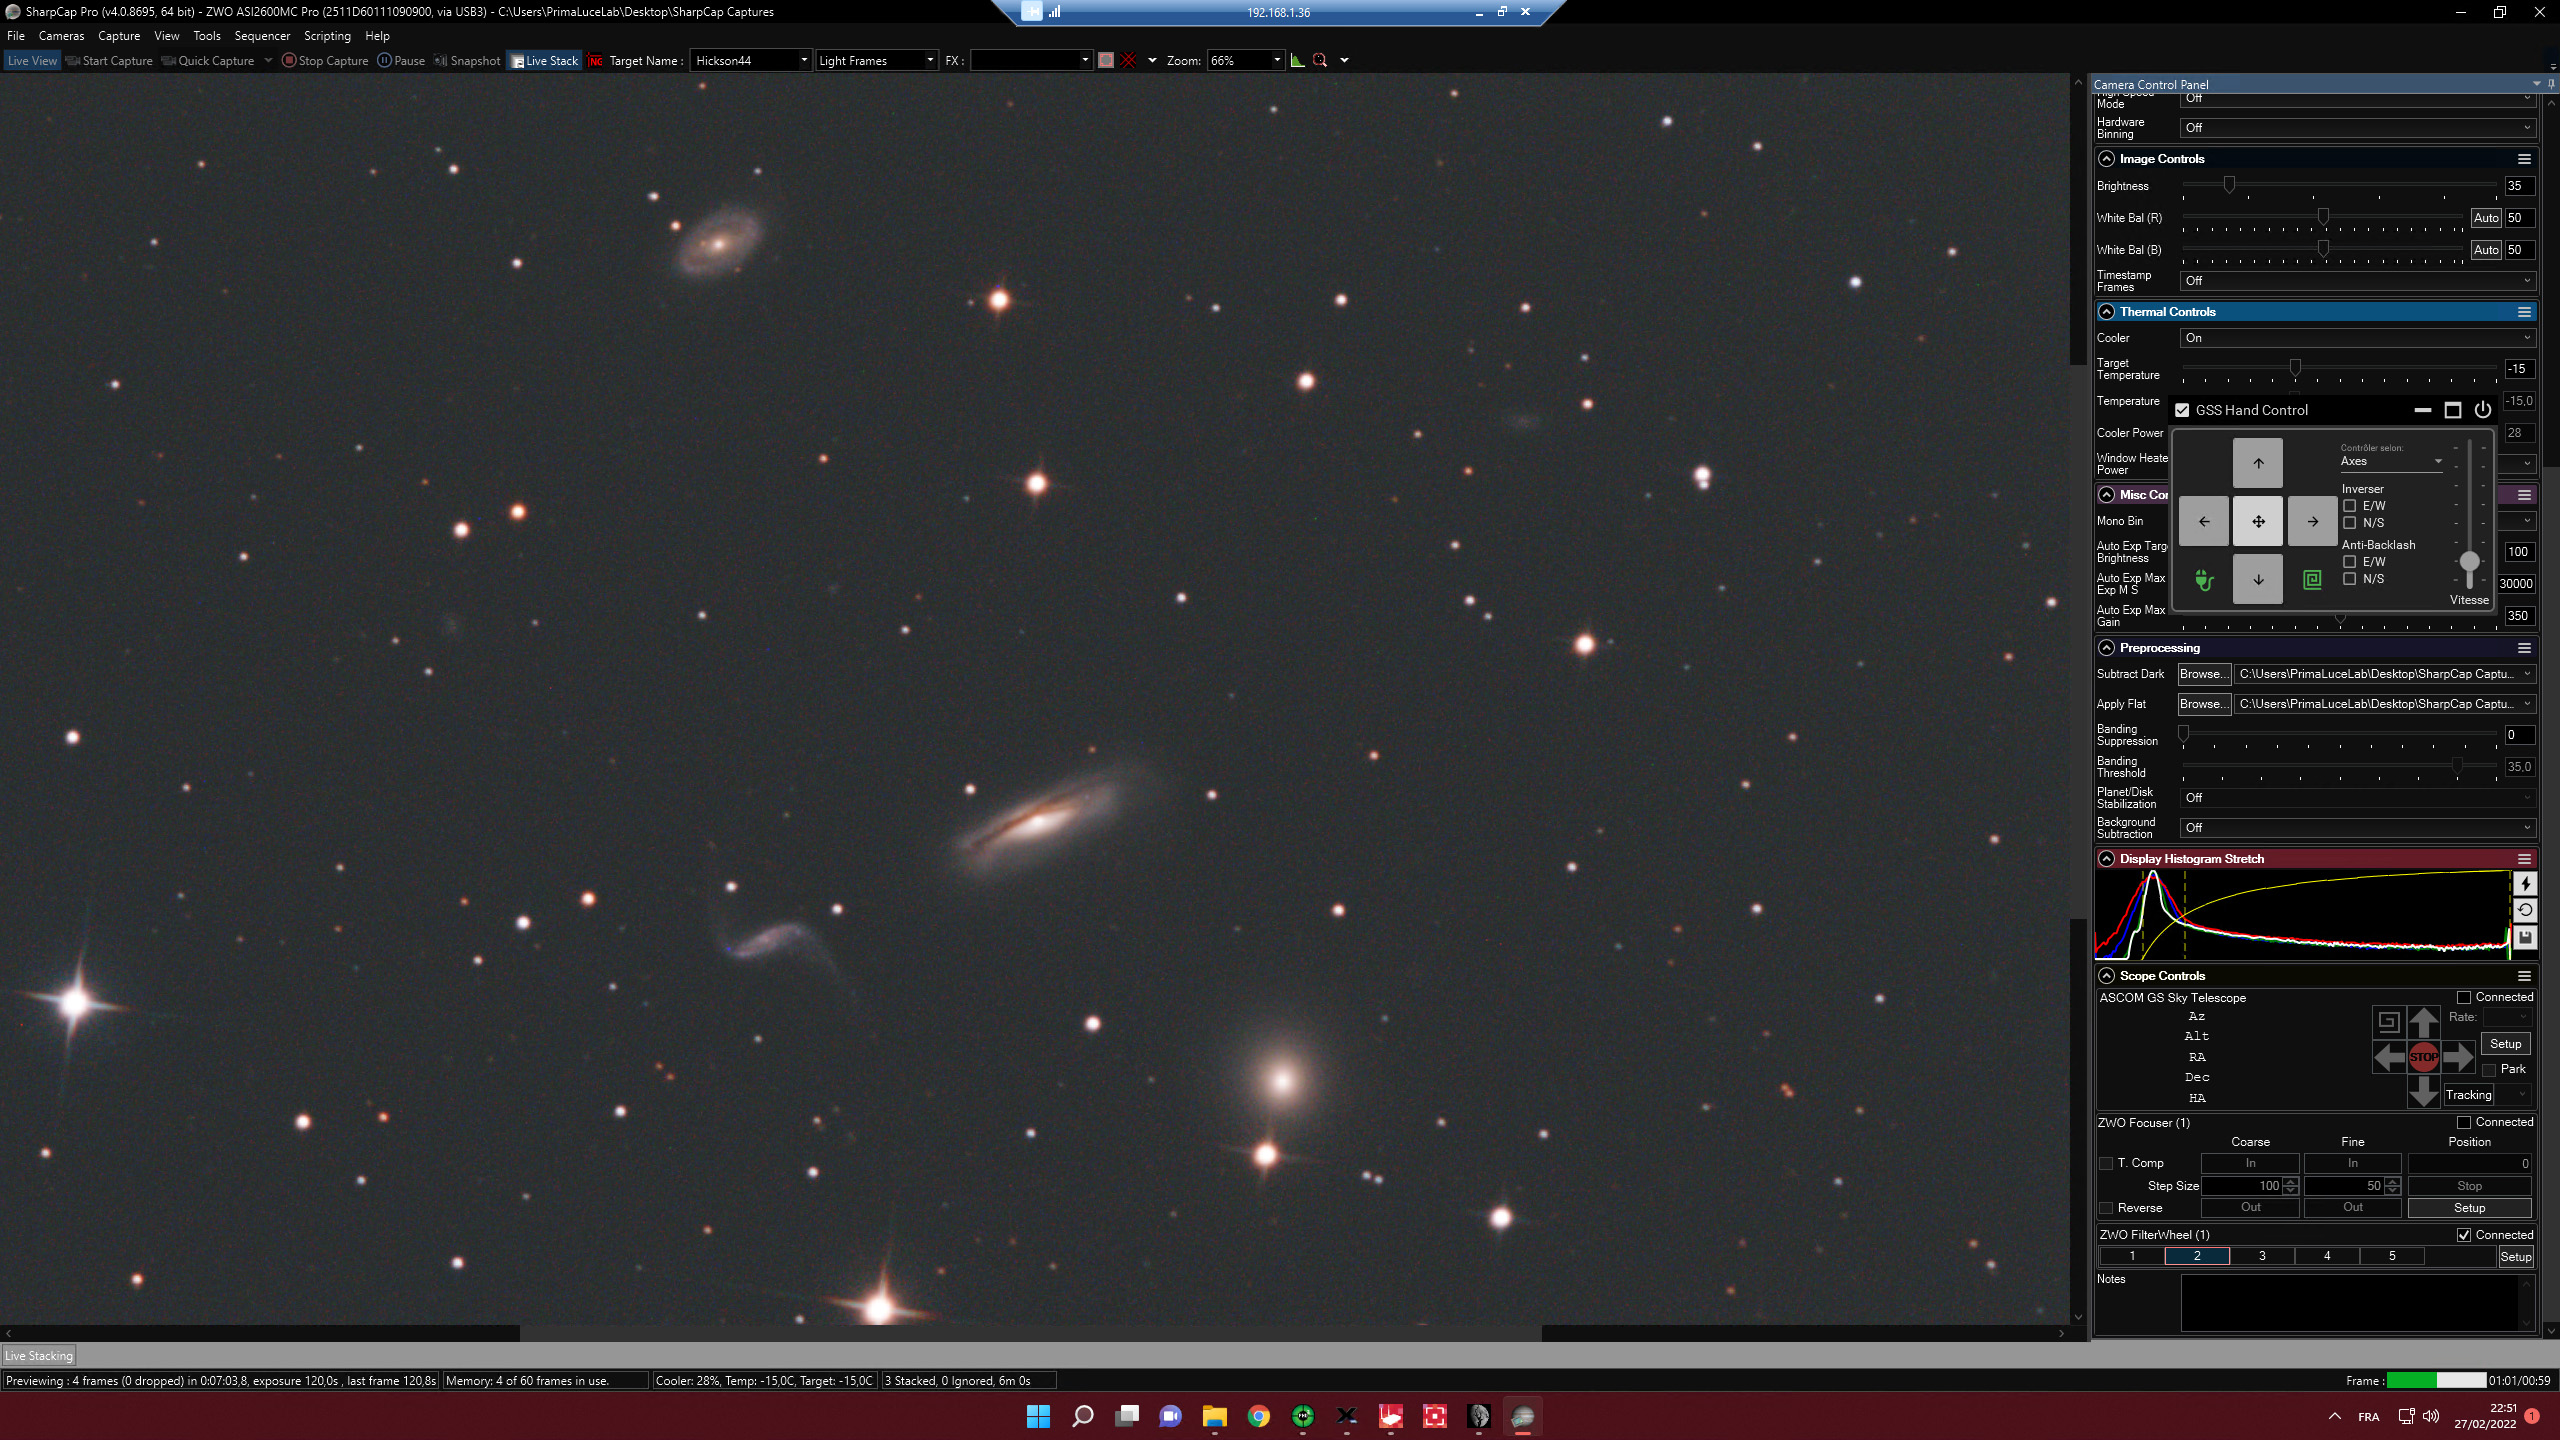Image resolution: width=2560 pixels, height=1440 pixels.
Task: Click the Thermal Controls section menu icon
Action: 2524,312
